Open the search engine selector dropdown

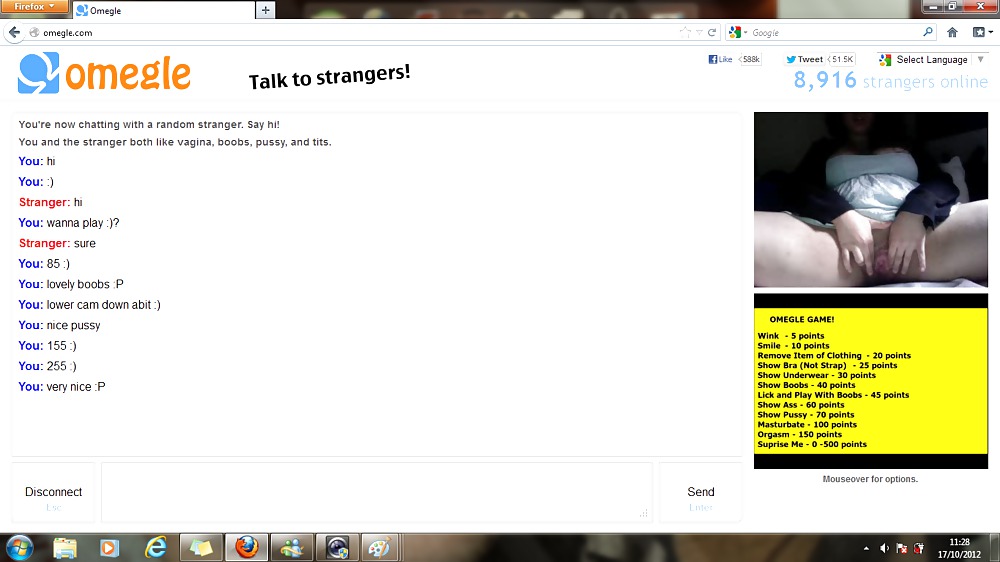point(737,32)
